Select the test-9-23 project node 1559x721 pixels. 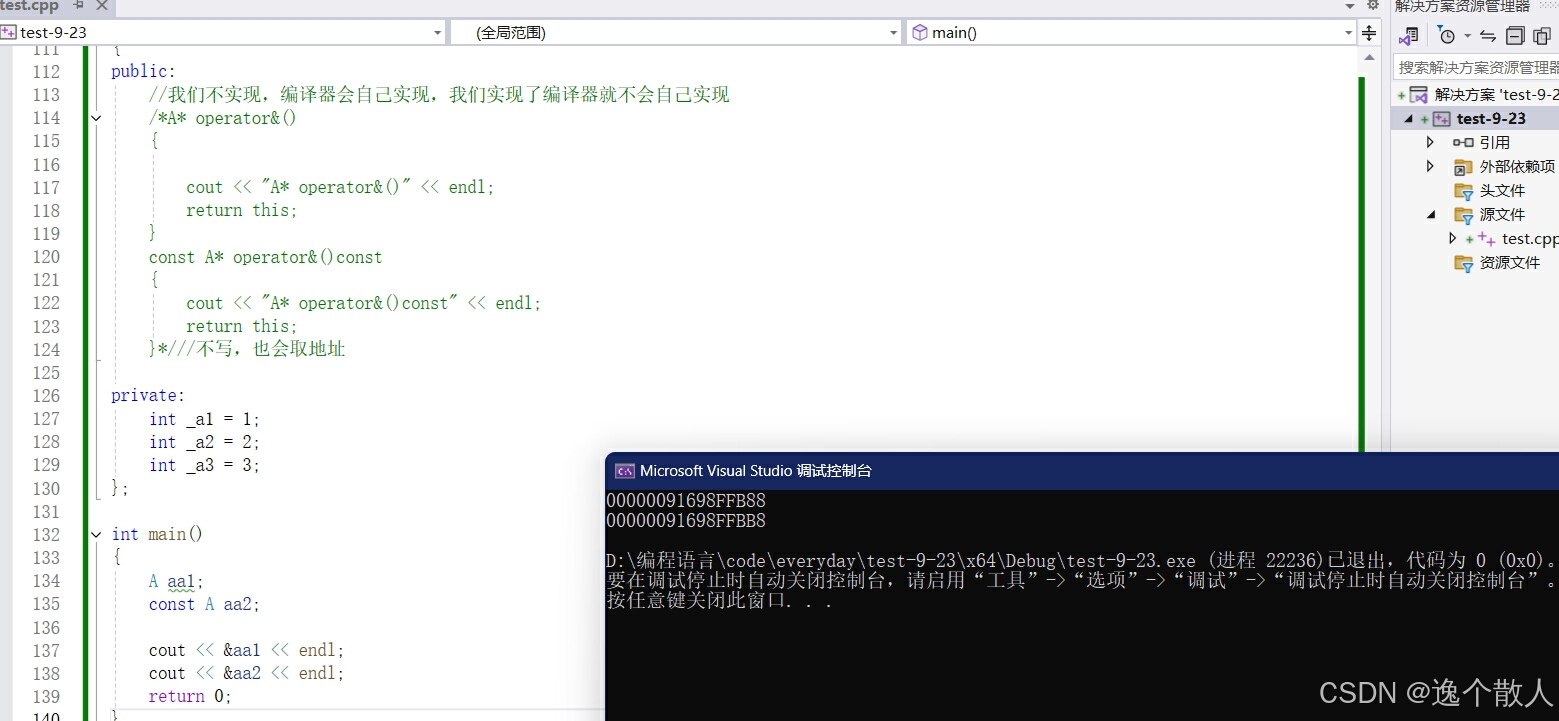(1491, 118)
